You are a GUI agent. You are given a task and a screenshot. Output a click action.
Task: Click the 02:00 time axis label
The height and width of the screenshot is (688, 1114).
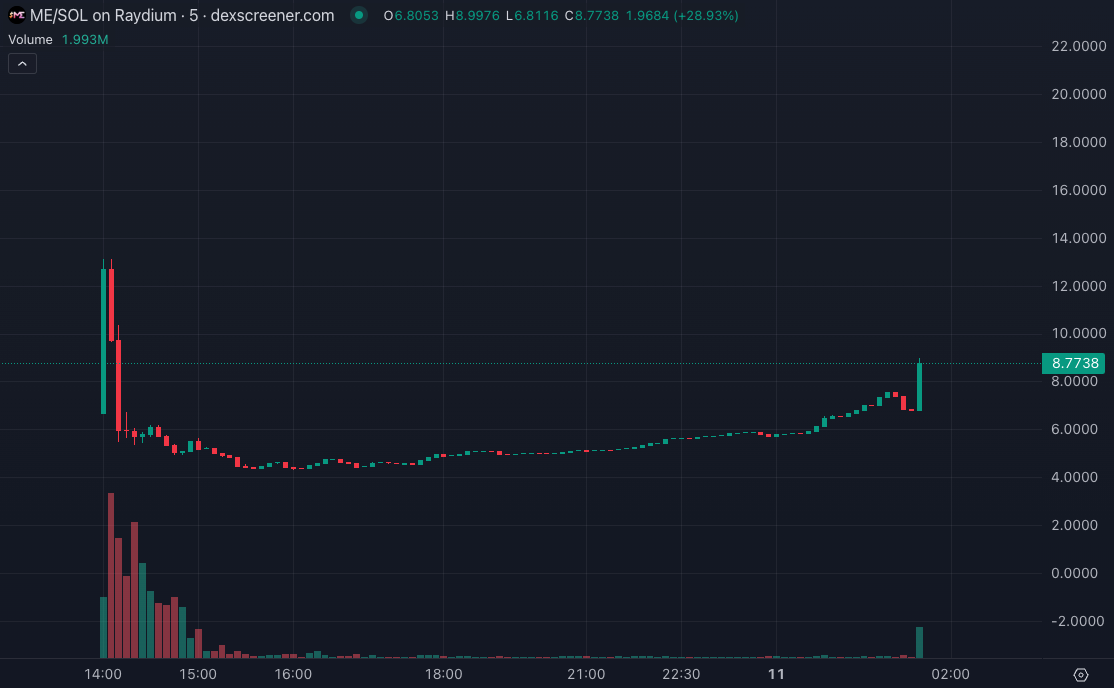point(951,674)
